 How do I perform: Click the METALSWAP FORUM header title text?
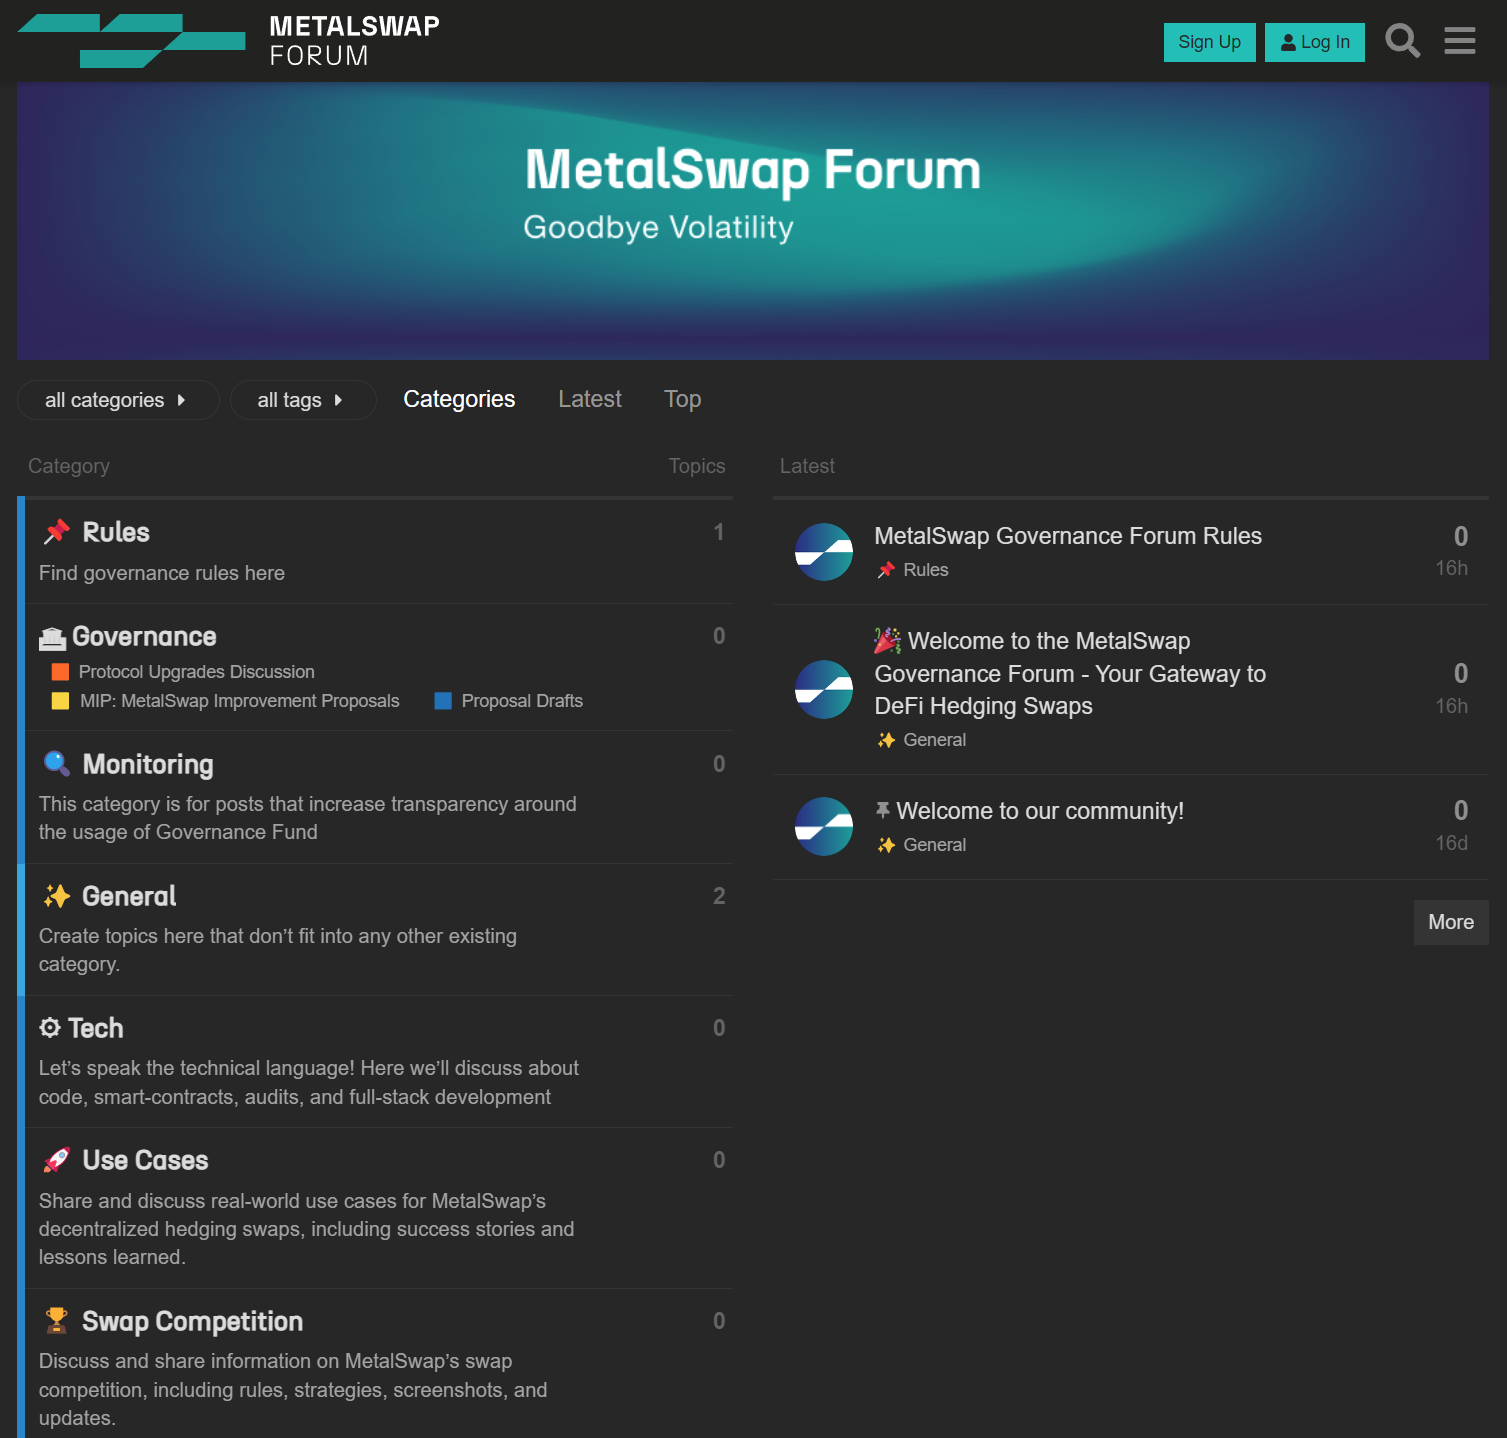pyautogui.click(x=355, y=41)
